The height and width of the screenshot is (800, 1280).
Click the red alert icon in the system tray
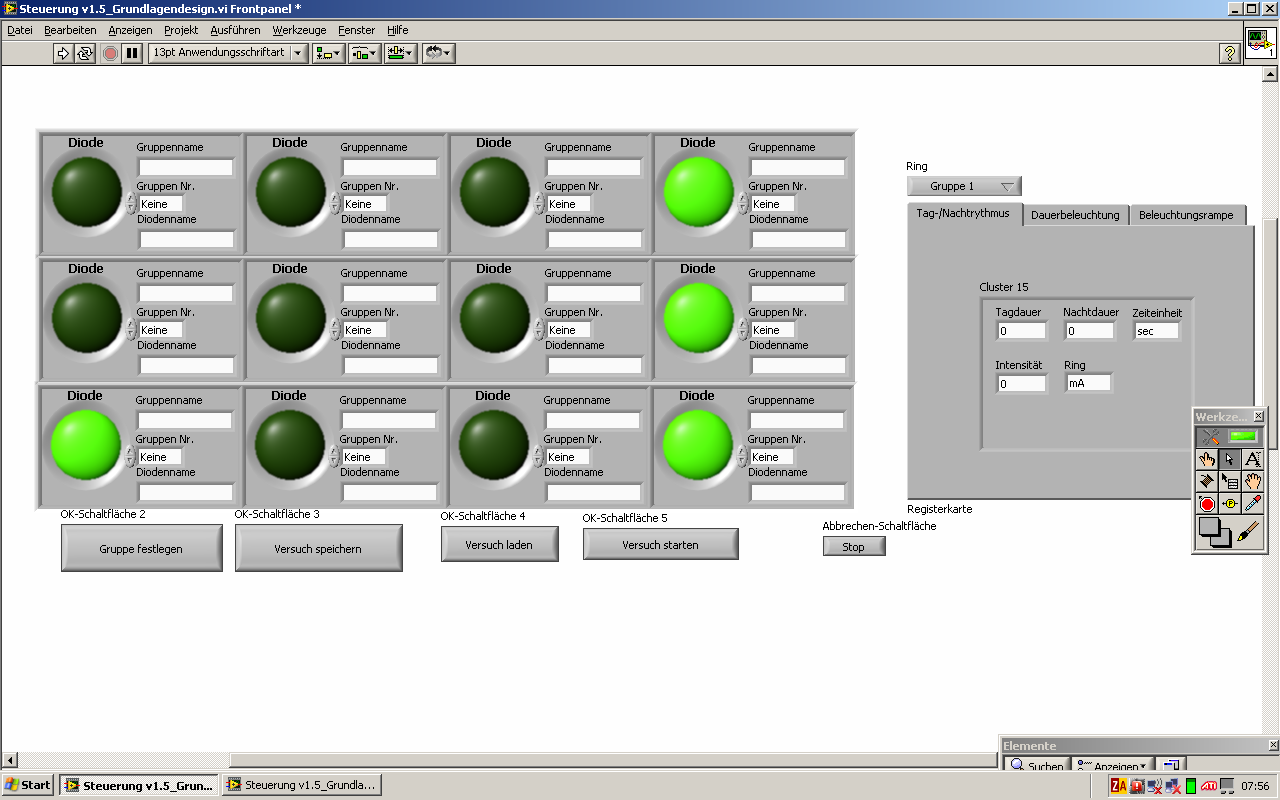(x=1136, y=786)
